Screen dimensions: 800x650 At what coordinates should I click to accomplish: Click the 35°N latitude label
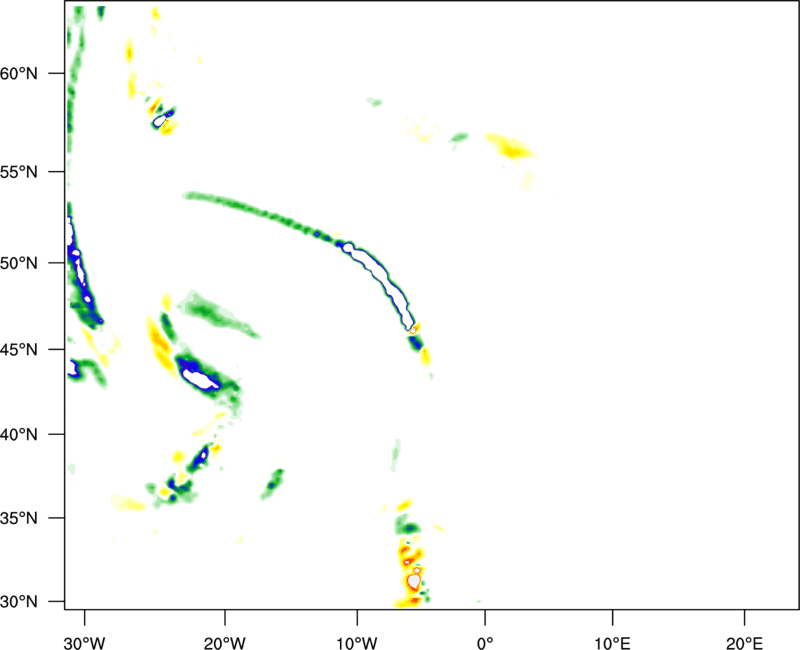19,518
